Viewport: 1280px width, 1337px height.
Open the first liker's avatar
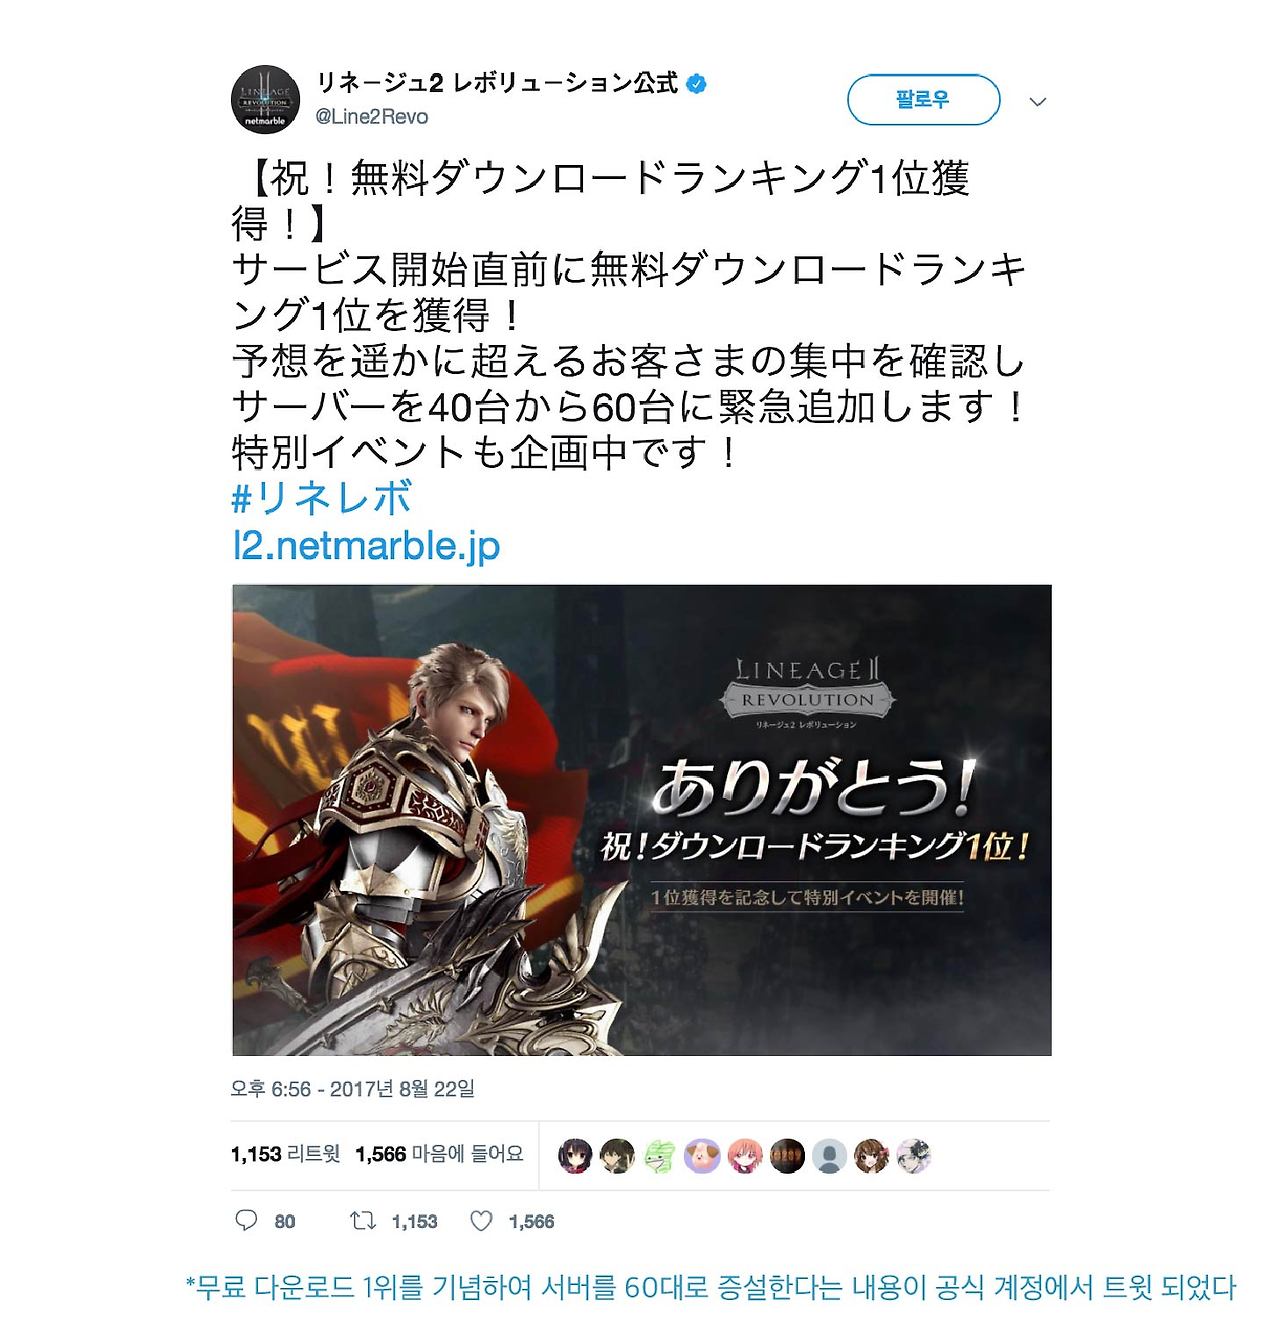click(575, 1155)
